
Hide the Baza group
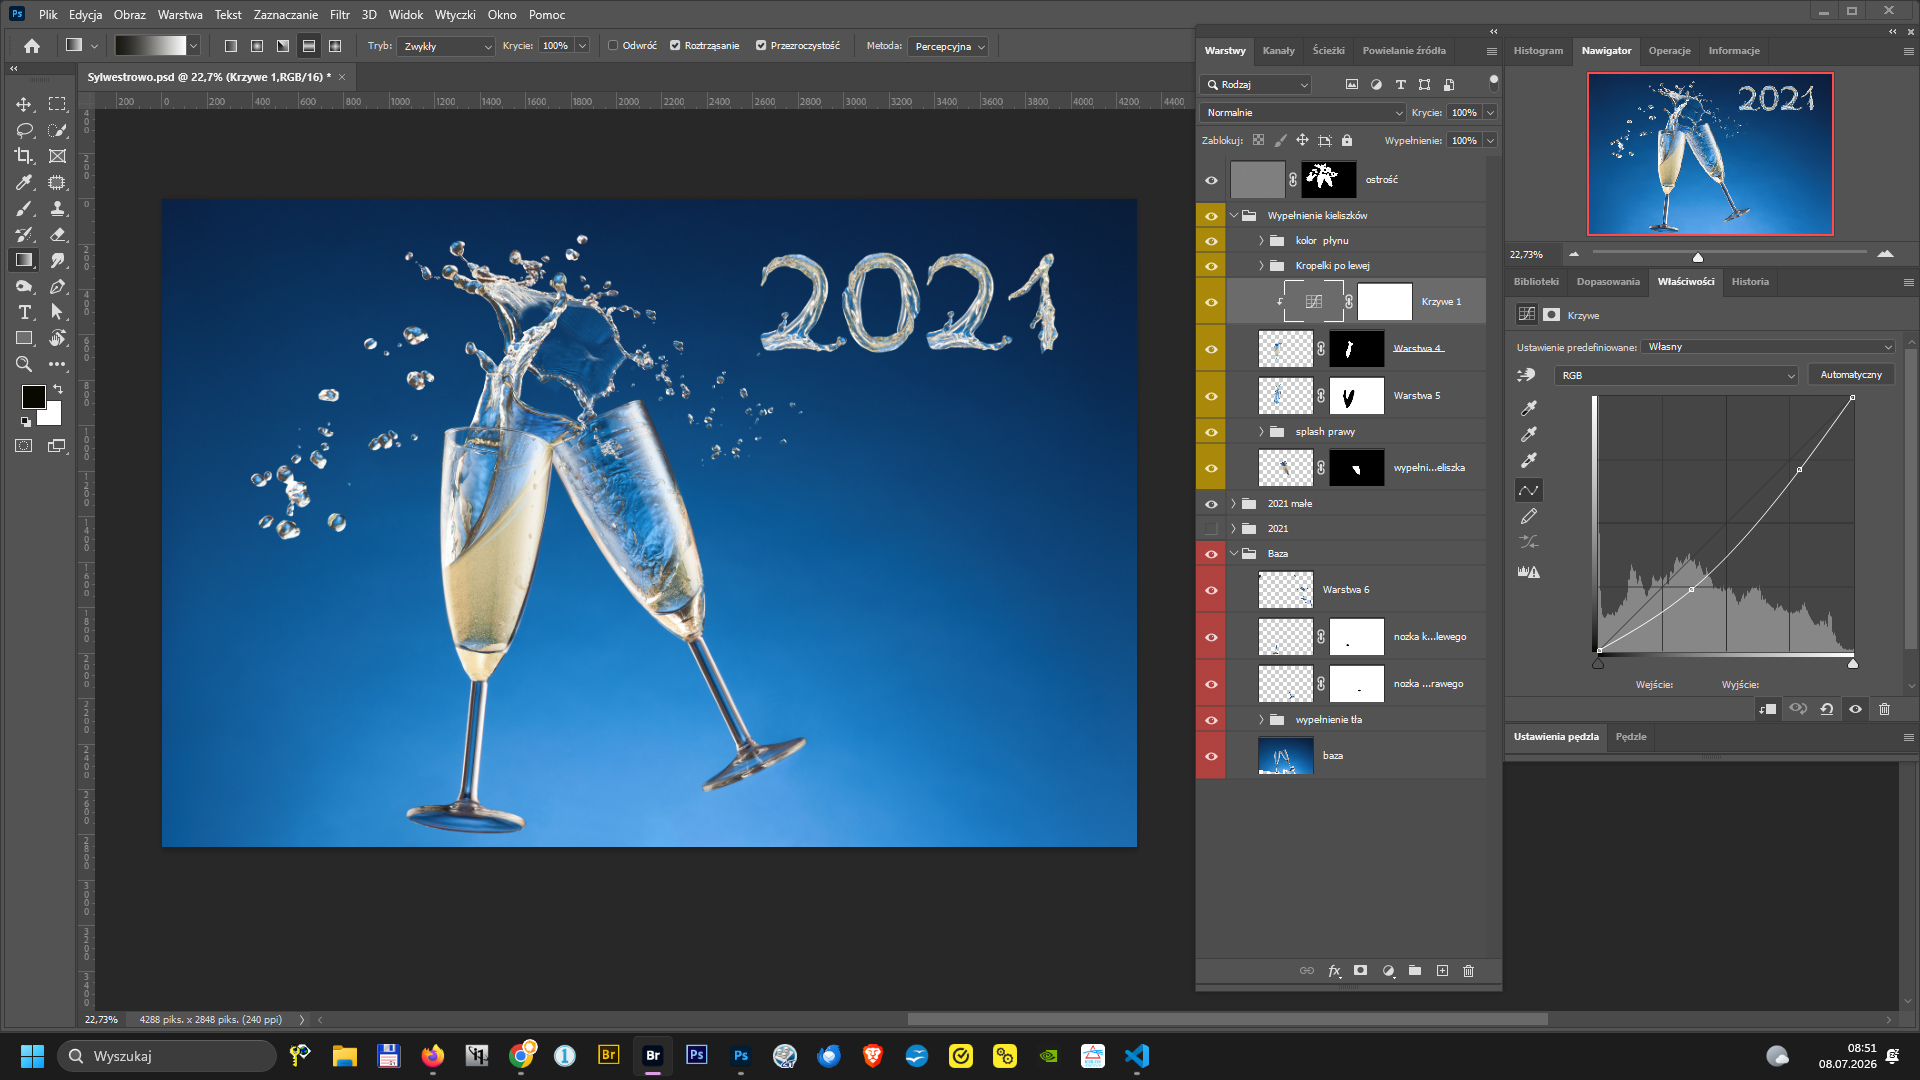pos(1211,554)
